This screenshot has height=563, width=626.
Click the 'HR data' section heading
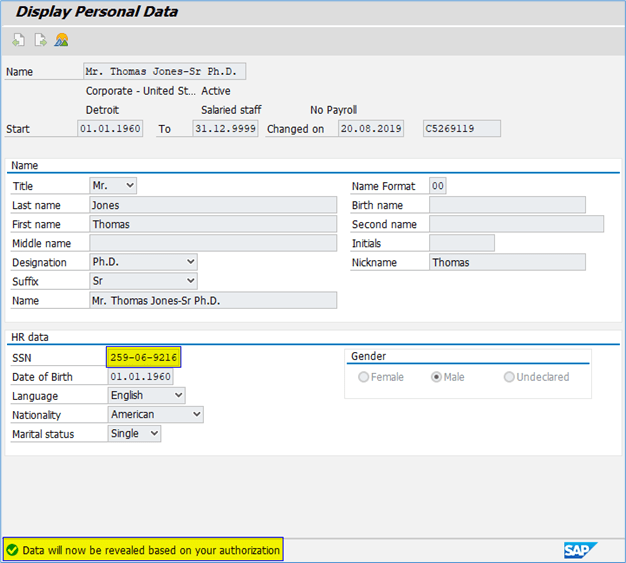coord(30,337)
